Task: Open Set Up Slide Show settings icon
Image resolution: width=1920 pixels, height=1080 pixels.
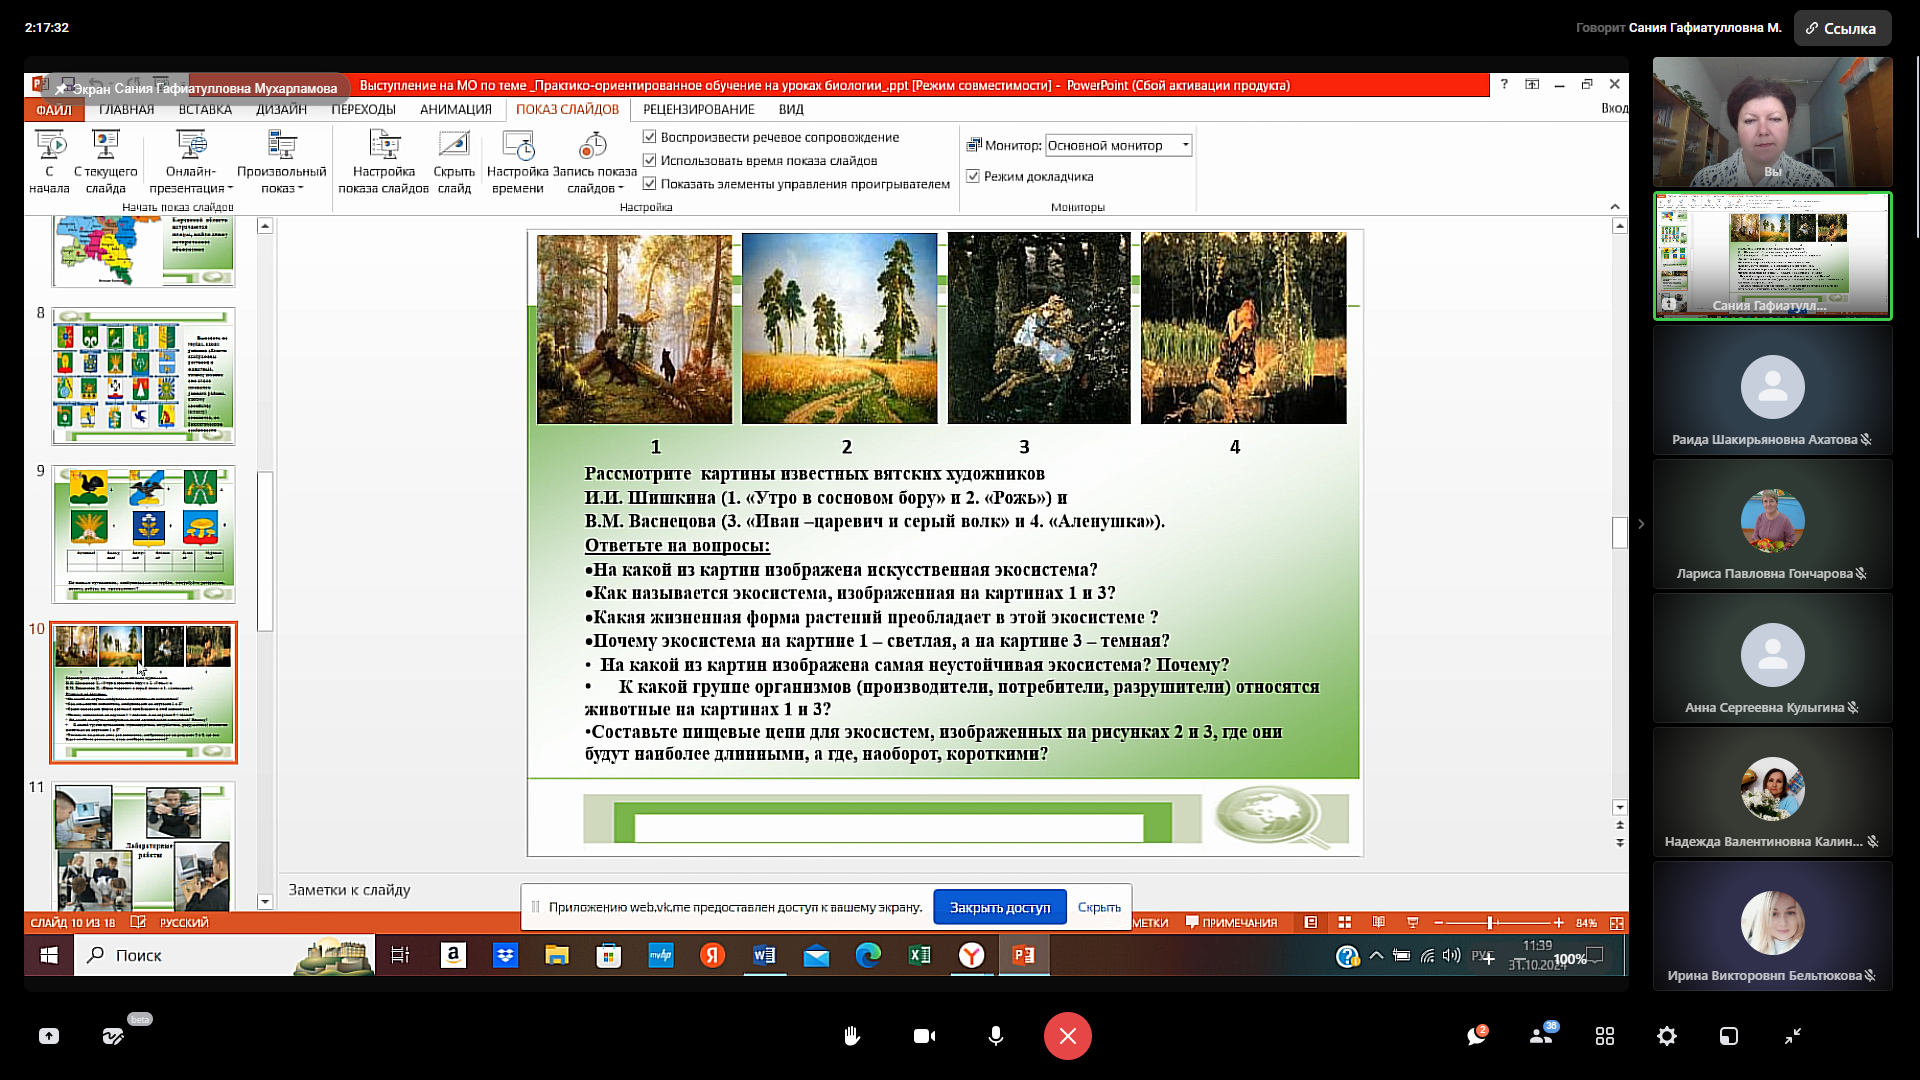Action: point(384,145)
